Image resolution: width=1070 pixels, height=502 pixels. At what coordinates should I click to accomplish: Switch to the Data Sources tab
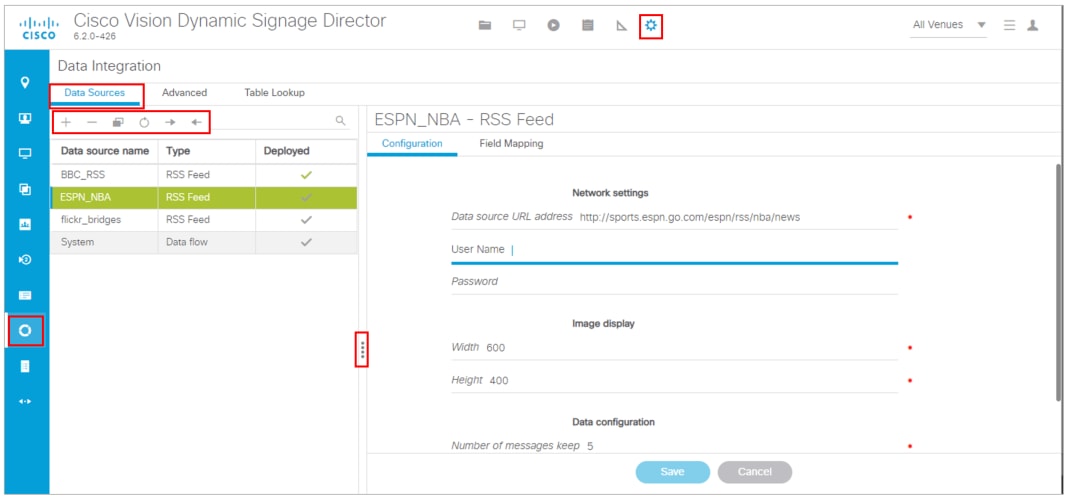pyautogui.click(x=95, y=93)
